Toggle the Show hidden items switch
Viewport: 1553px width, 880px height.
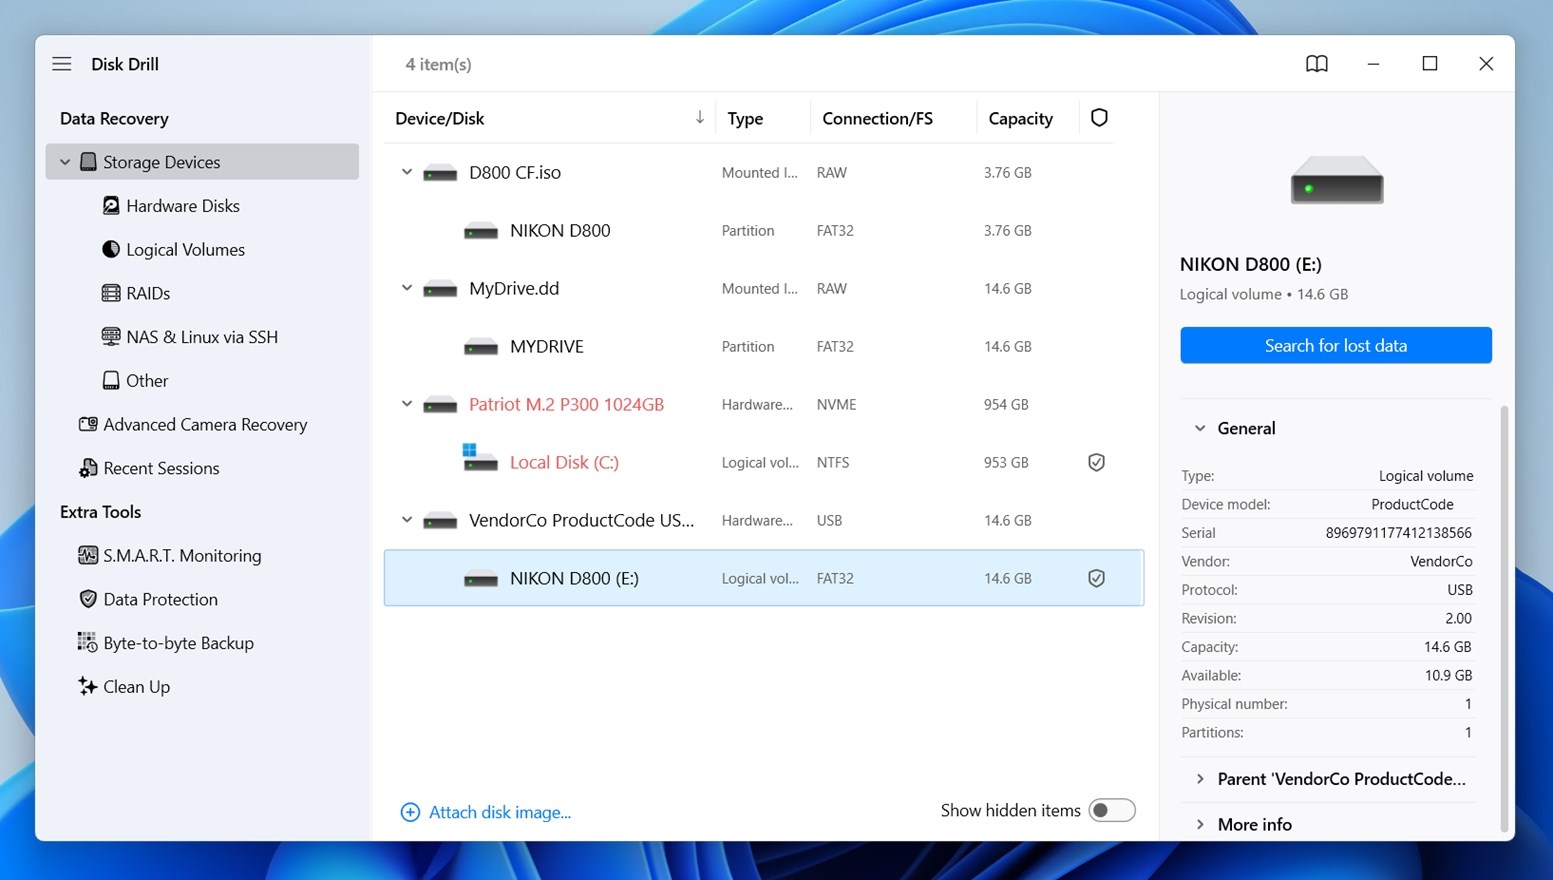click(1112, 810)
